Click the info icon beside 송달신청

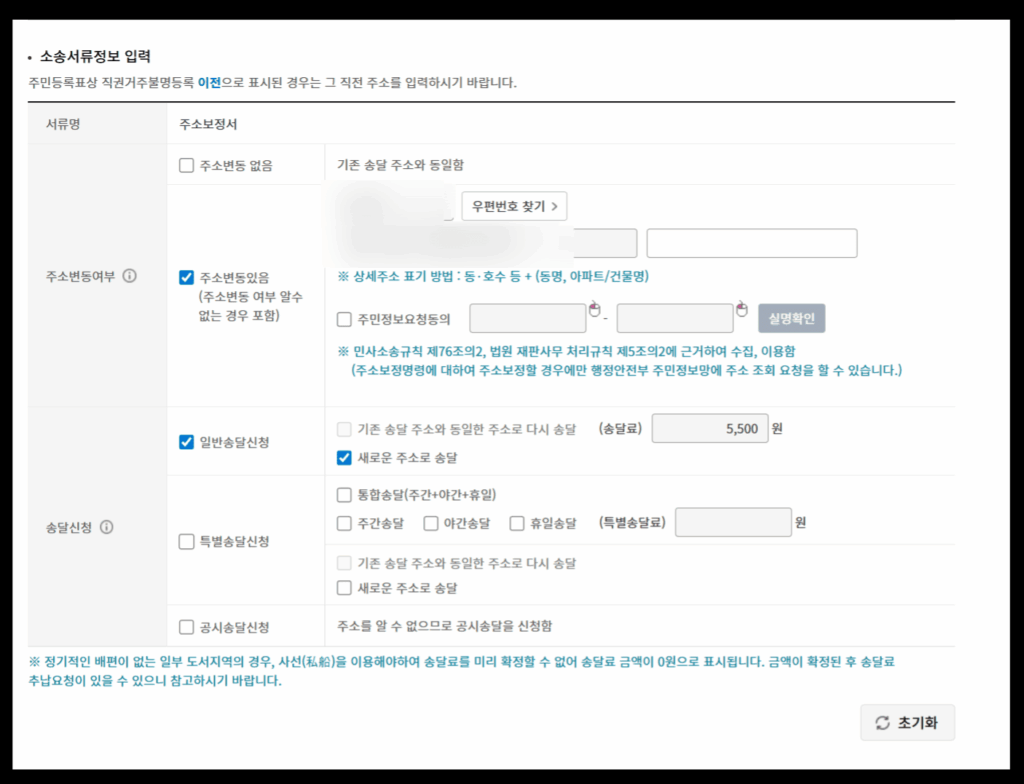(x=107, y=527)
